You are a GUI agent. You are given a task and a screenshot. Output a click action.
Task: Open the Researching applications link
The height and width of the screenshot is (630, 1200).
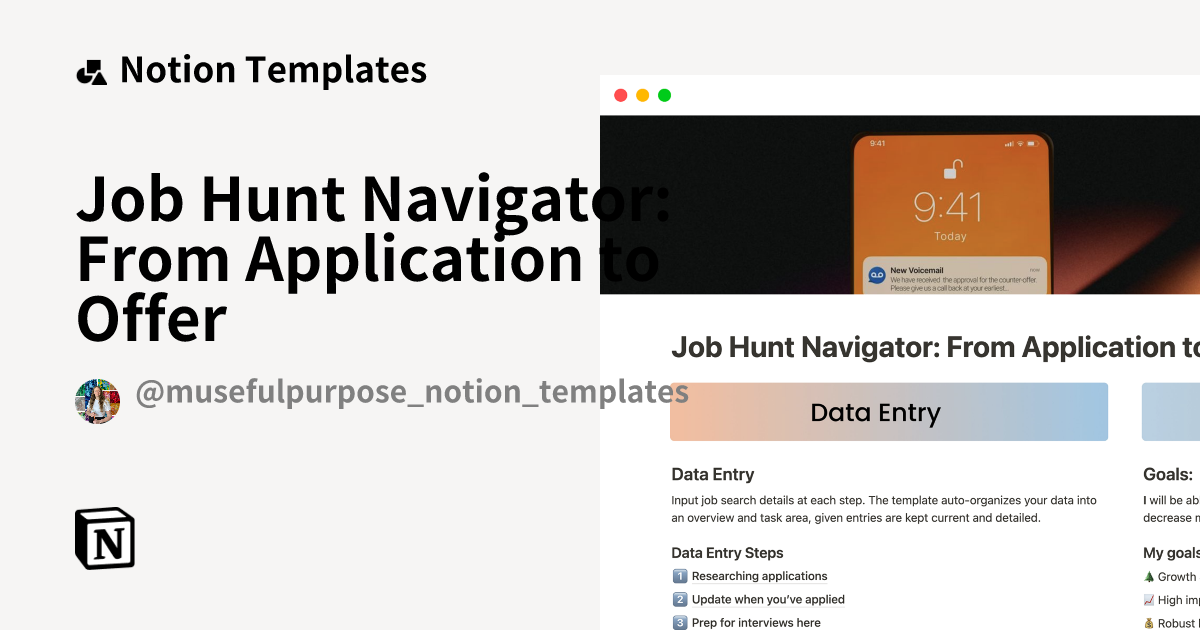(x=759, y=576)
